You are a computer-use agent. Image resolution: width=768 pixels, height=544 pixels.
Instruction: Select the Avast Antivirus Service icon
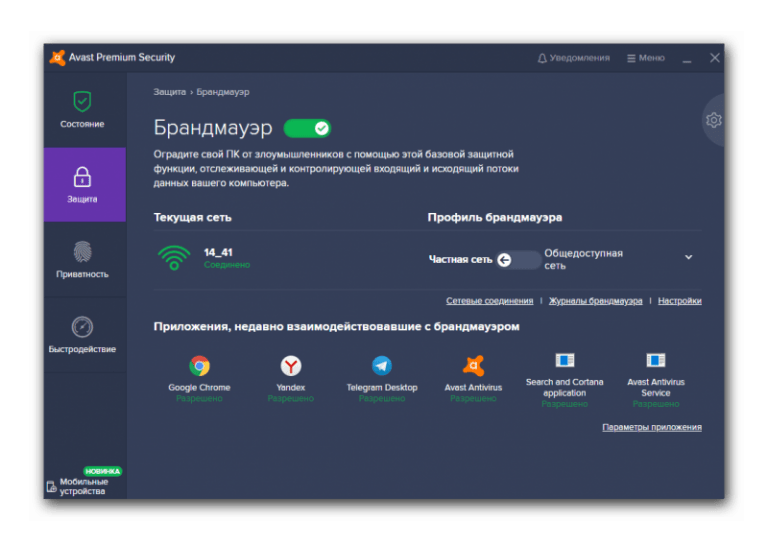[x=656, y=360]
